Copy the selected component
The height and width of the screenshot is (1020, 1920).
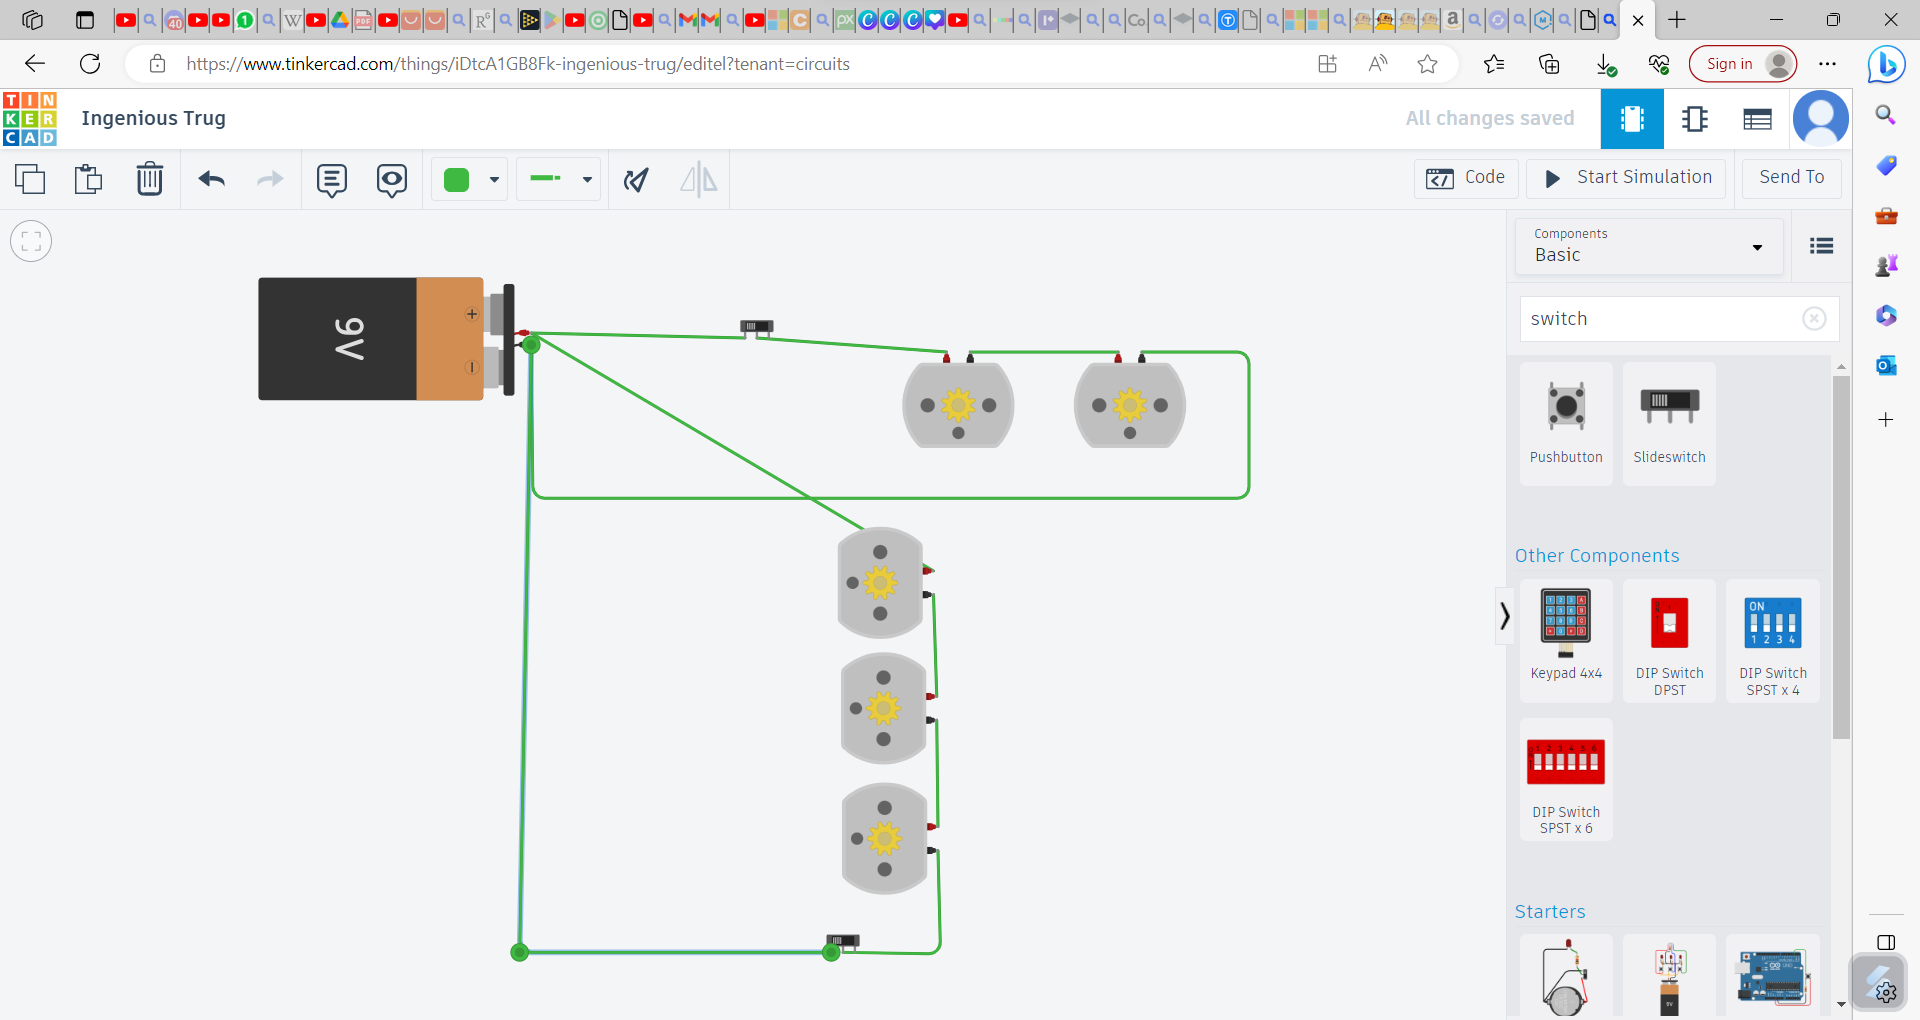point(30,179)
